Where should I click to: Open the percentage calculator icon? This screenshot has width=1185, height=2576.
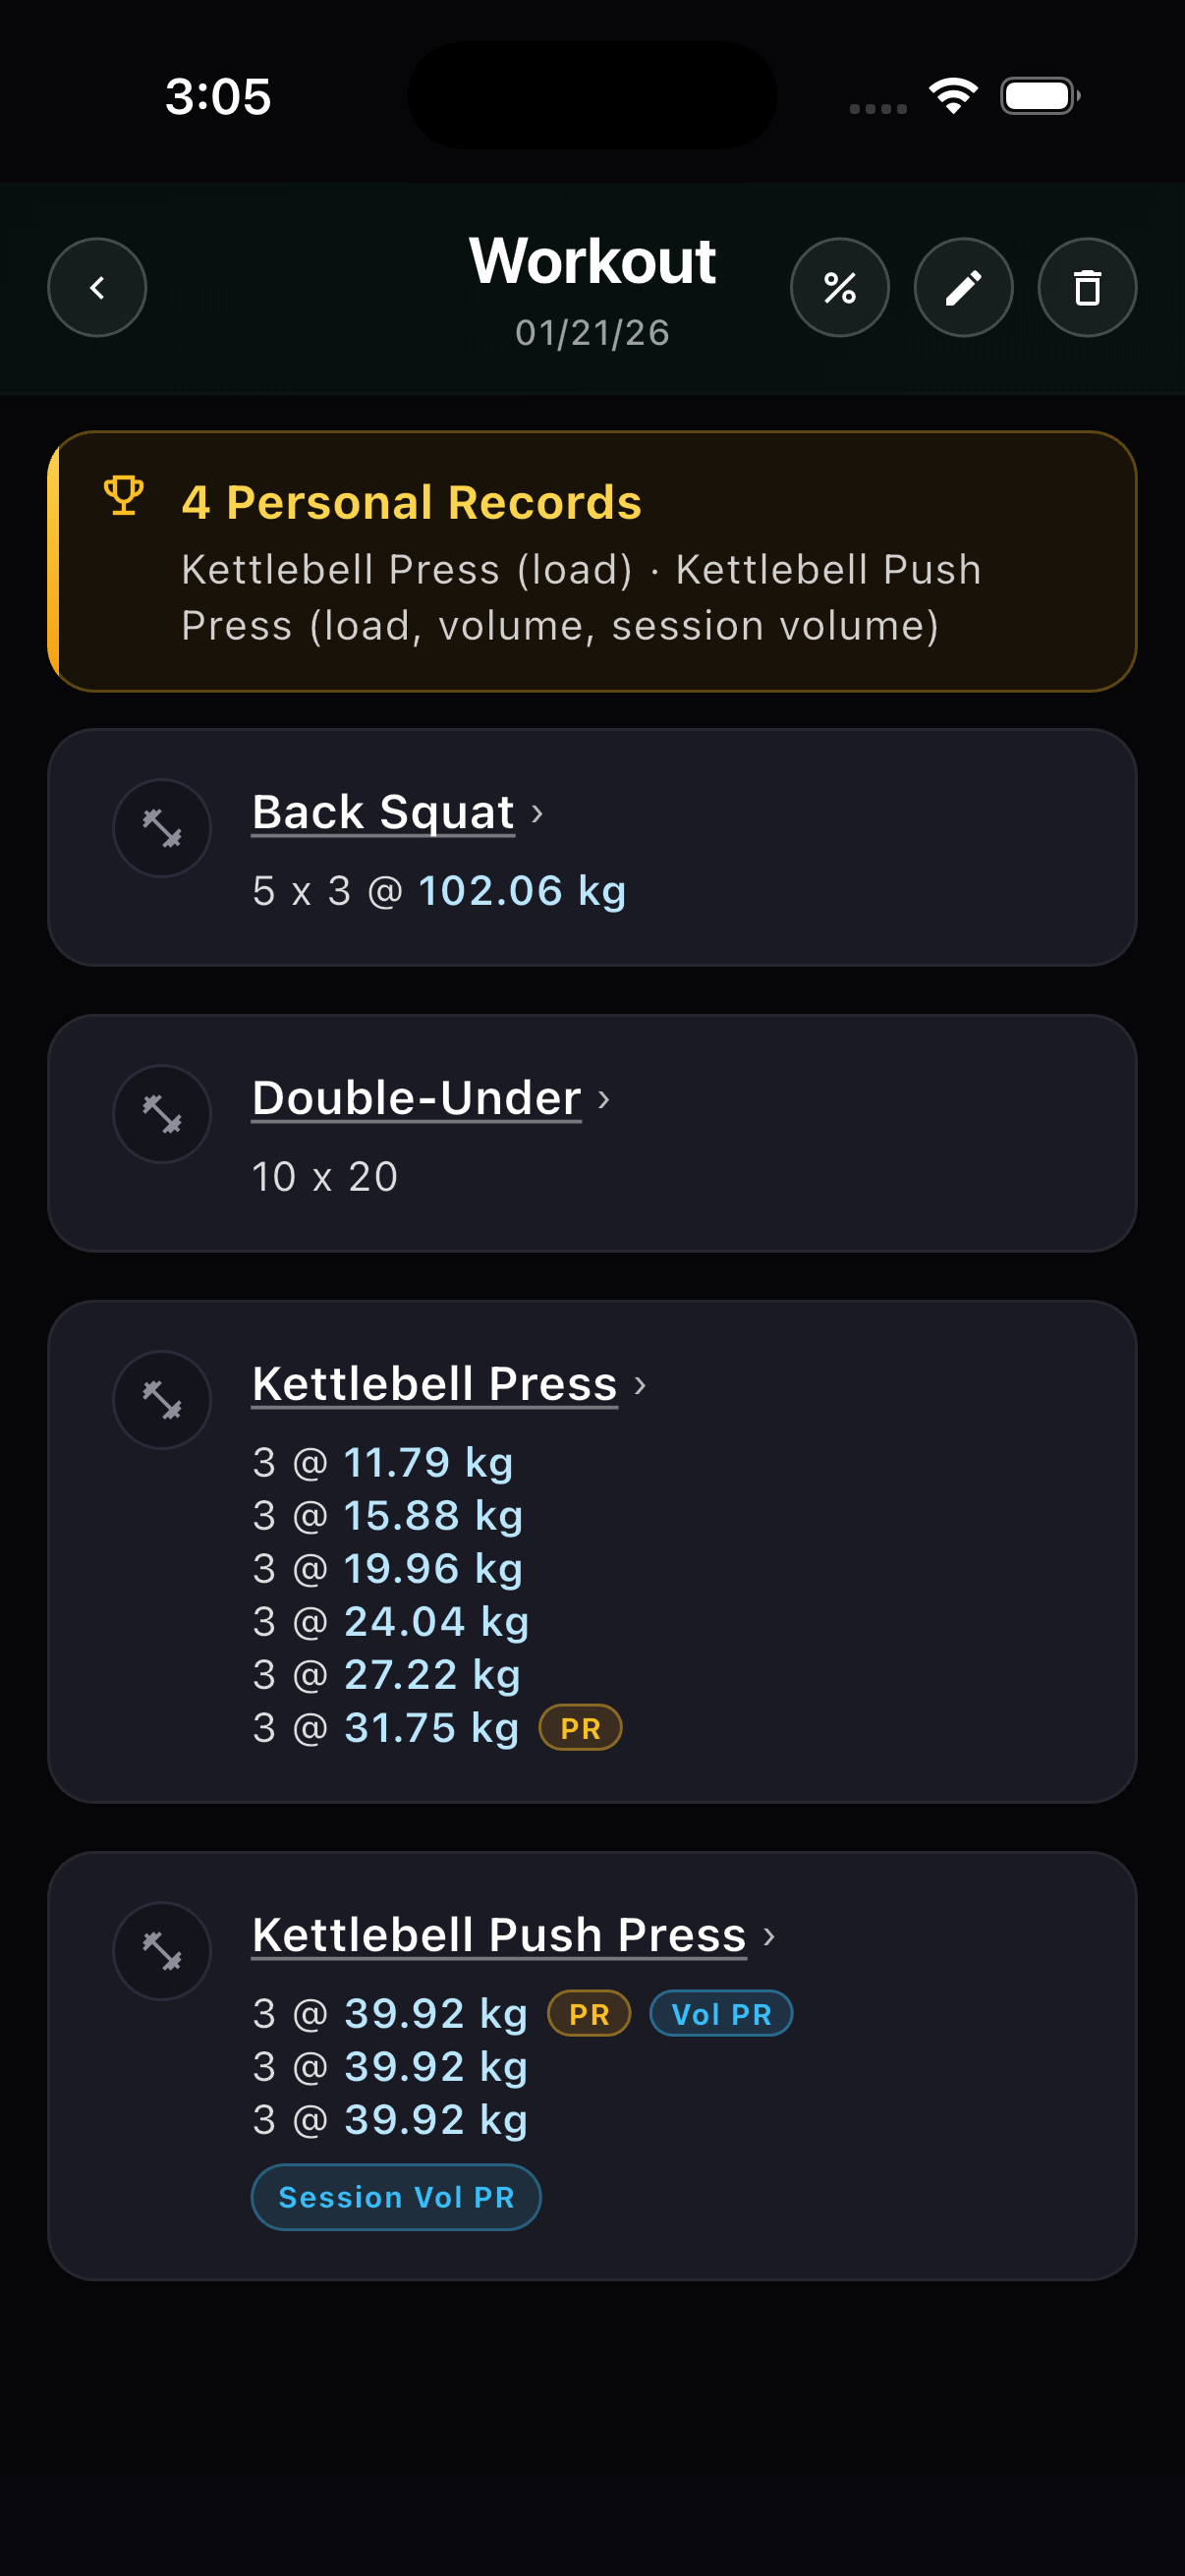(x=839, y=288)
